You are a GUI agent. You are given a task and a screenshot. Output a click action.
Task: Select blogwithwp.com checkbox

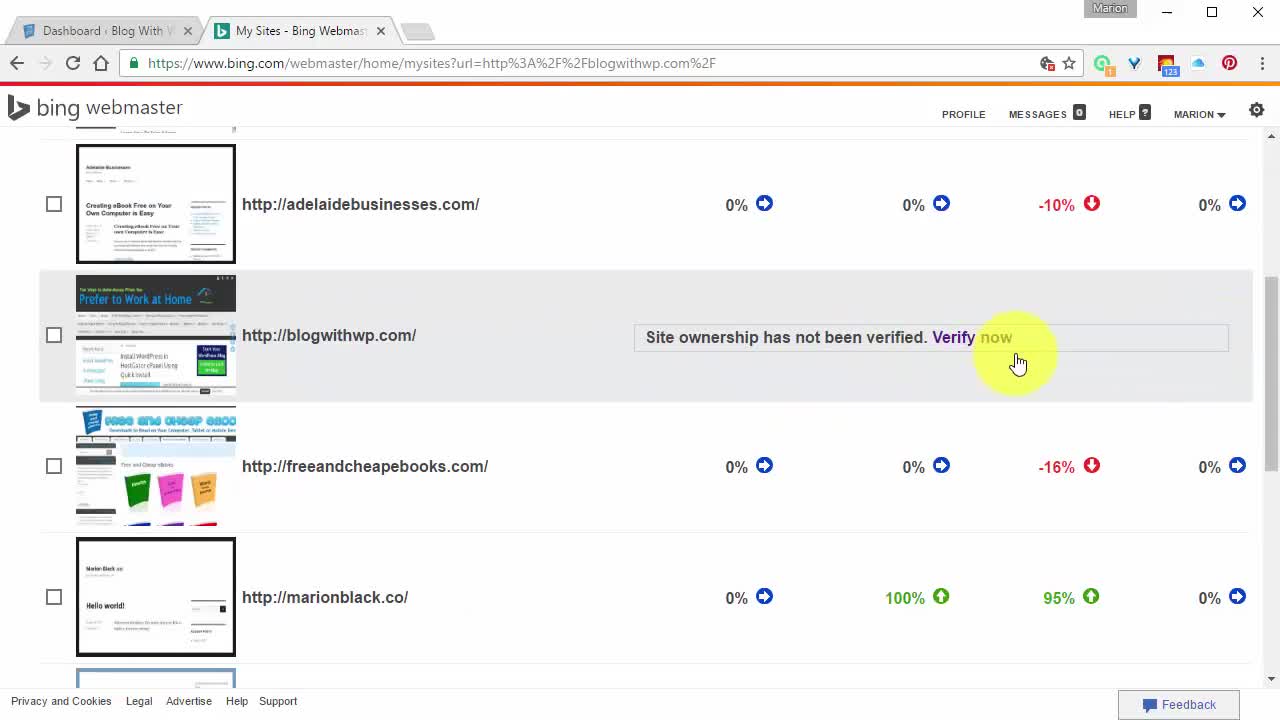click(54, 335)
